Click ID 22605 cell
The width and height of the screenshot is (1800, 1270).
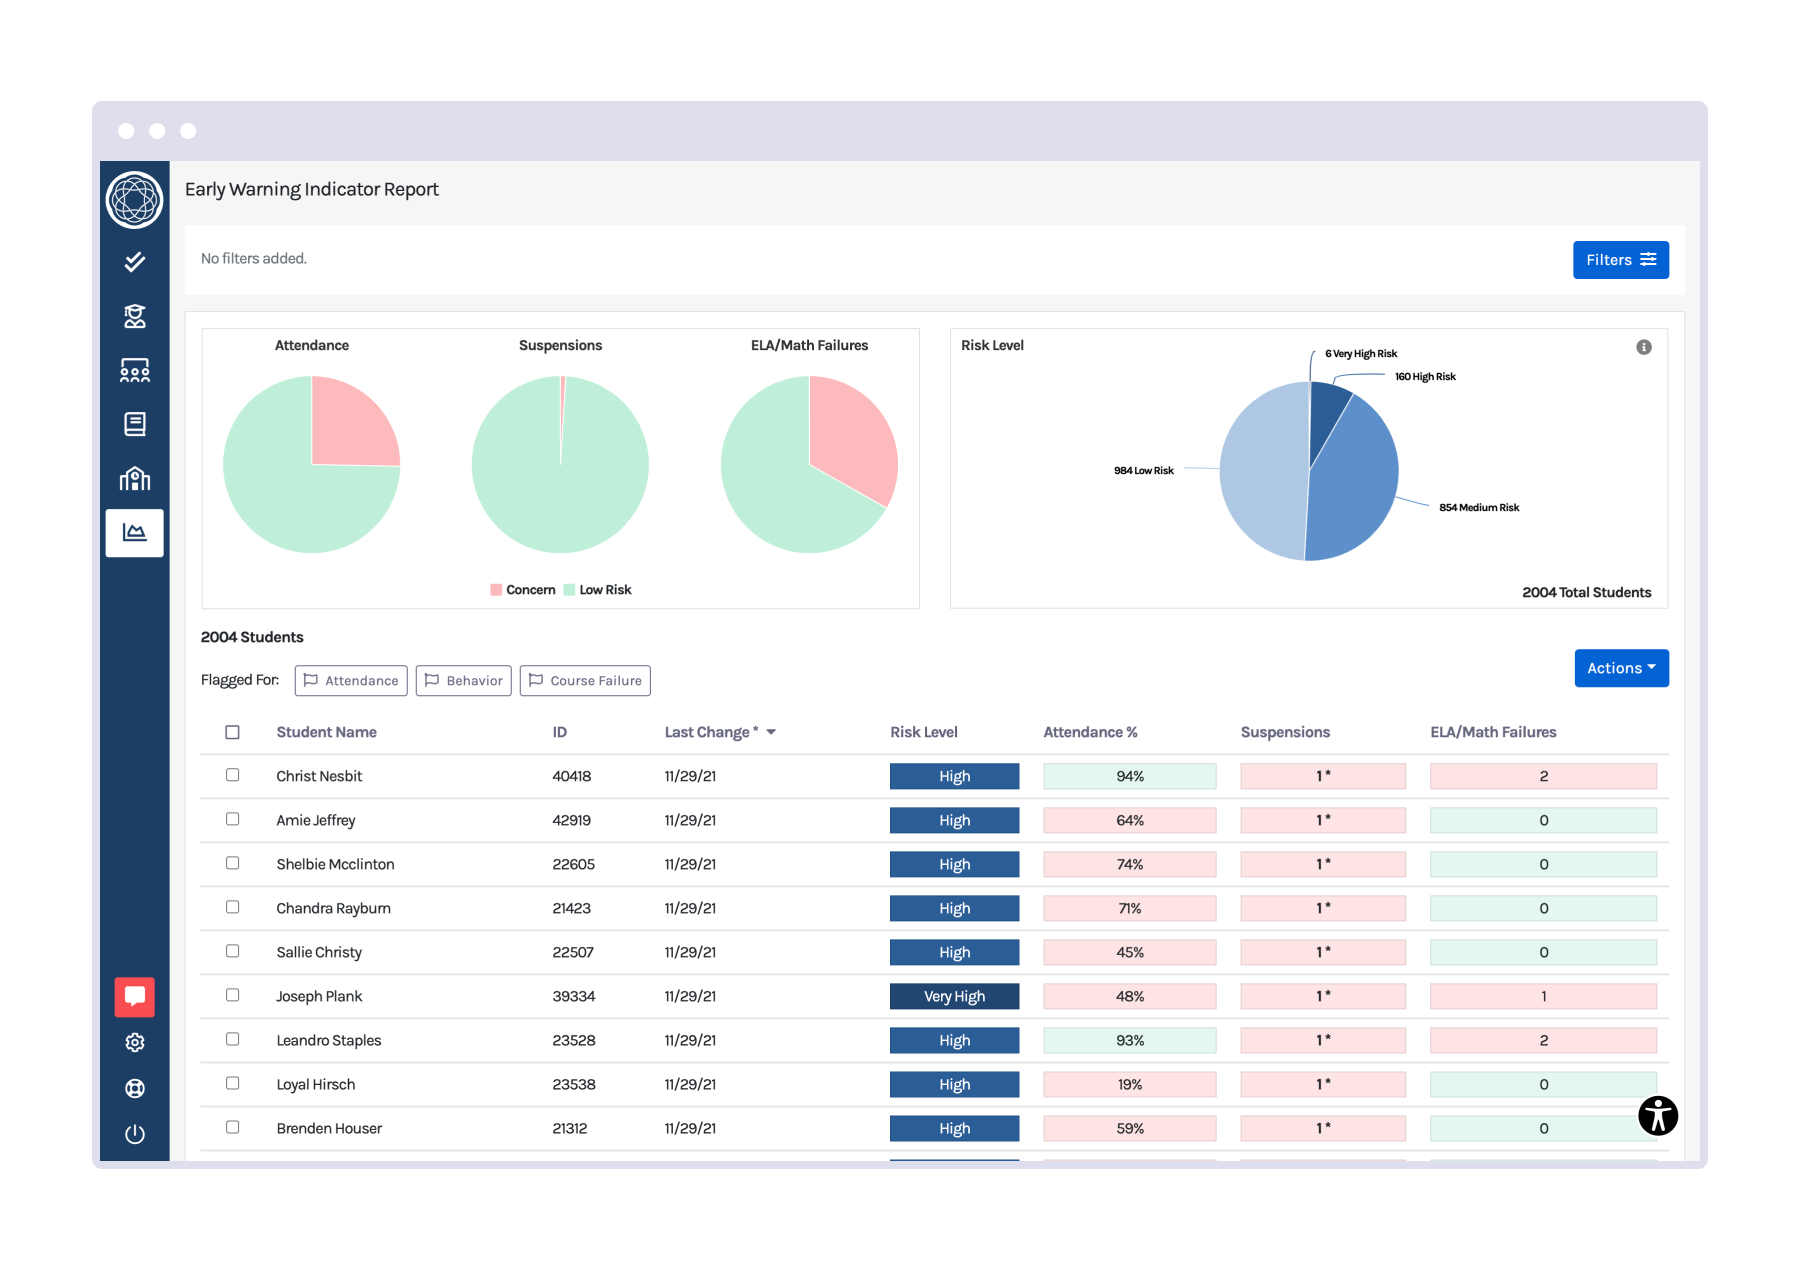click(x=573, y=864)
